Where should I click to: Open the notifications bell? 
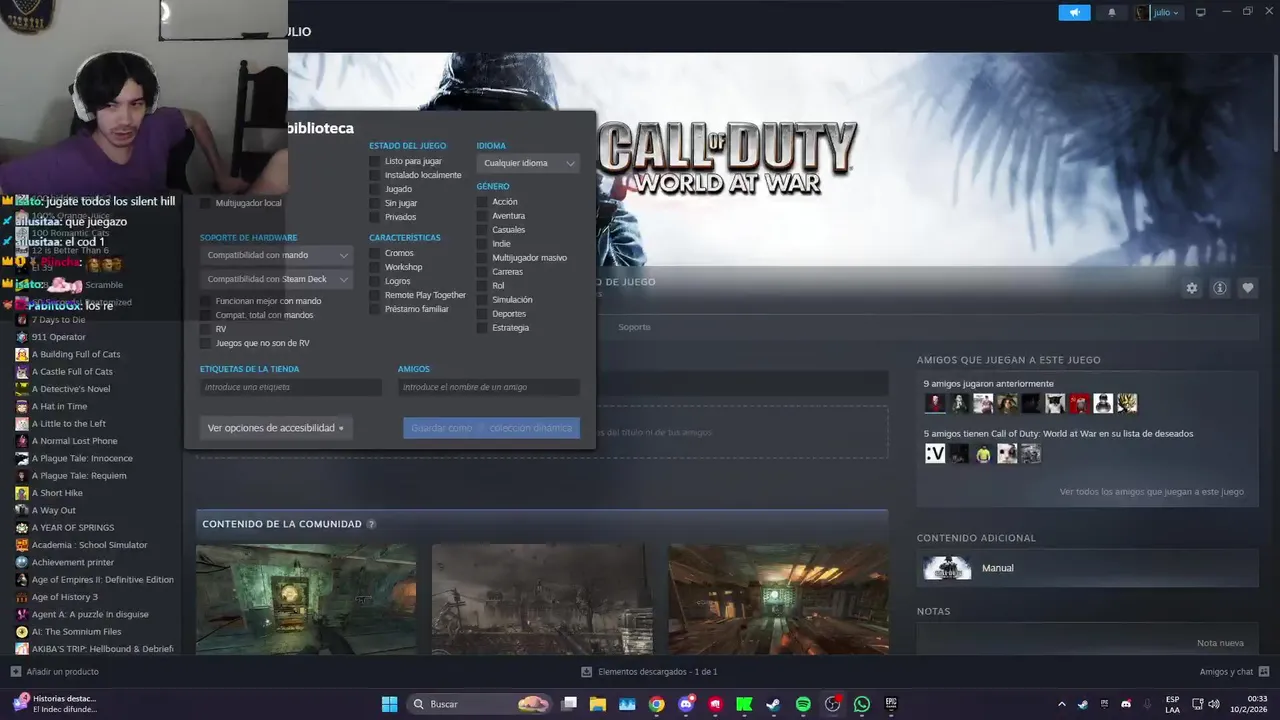1112,13
